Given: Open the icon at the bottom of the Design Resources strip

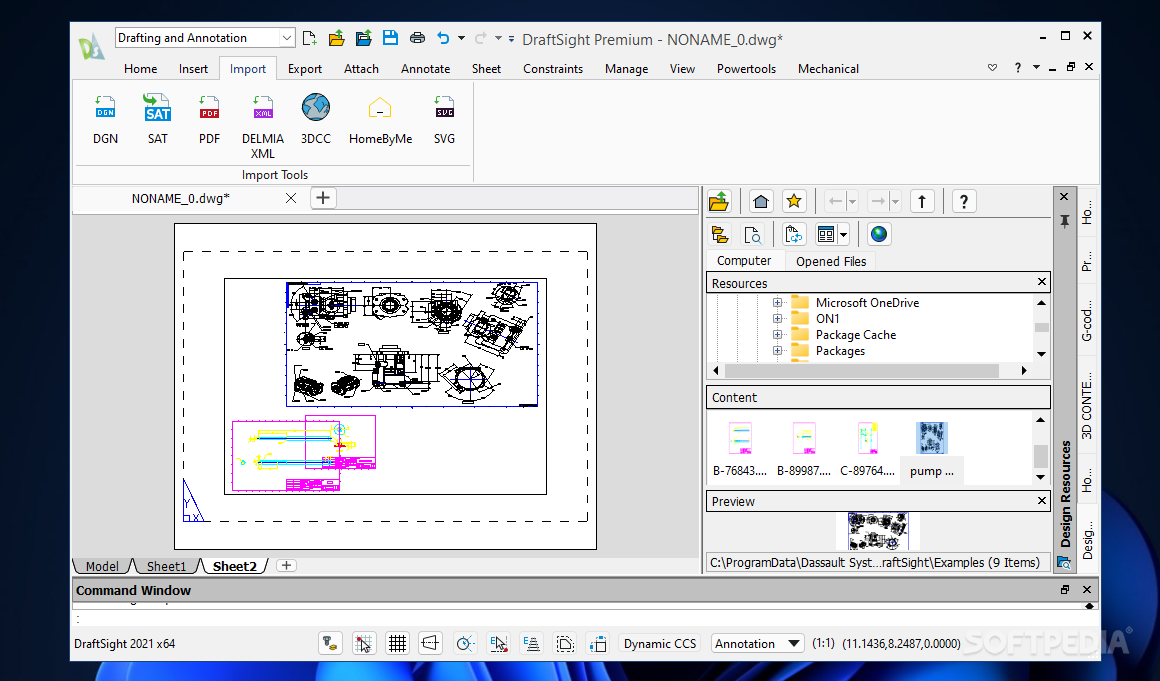Looking at the screenshot, I should [x=1064, y=563].
